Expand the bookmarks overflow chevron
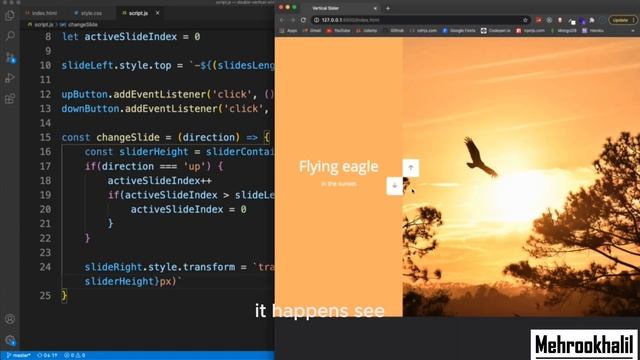This screenshot has width=640, height=360. pyautogui.click(x=633, y=31)
